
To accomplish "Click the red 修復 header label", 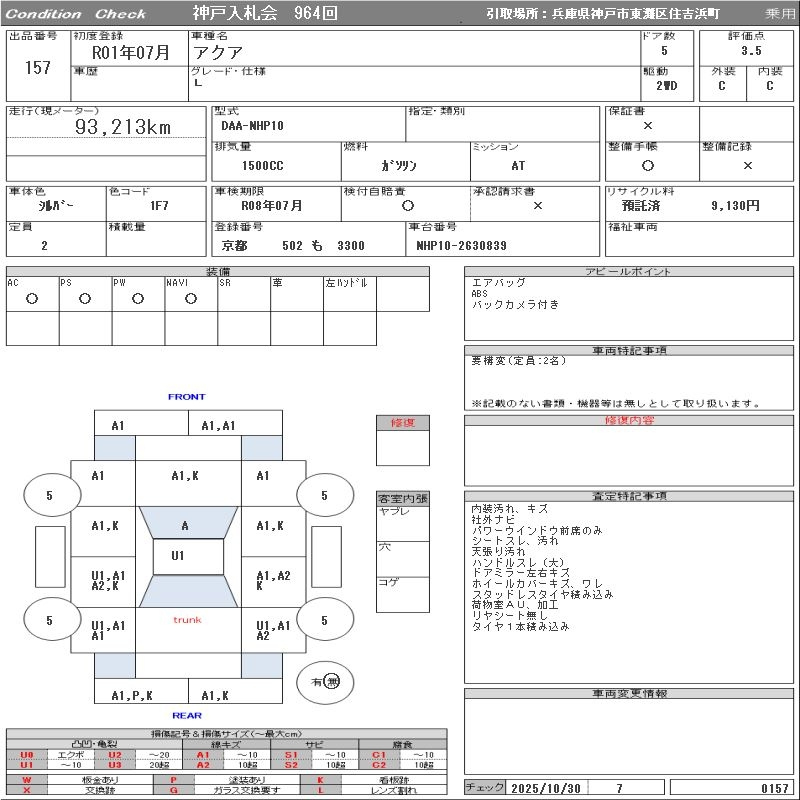I will [x=402, y=423].
